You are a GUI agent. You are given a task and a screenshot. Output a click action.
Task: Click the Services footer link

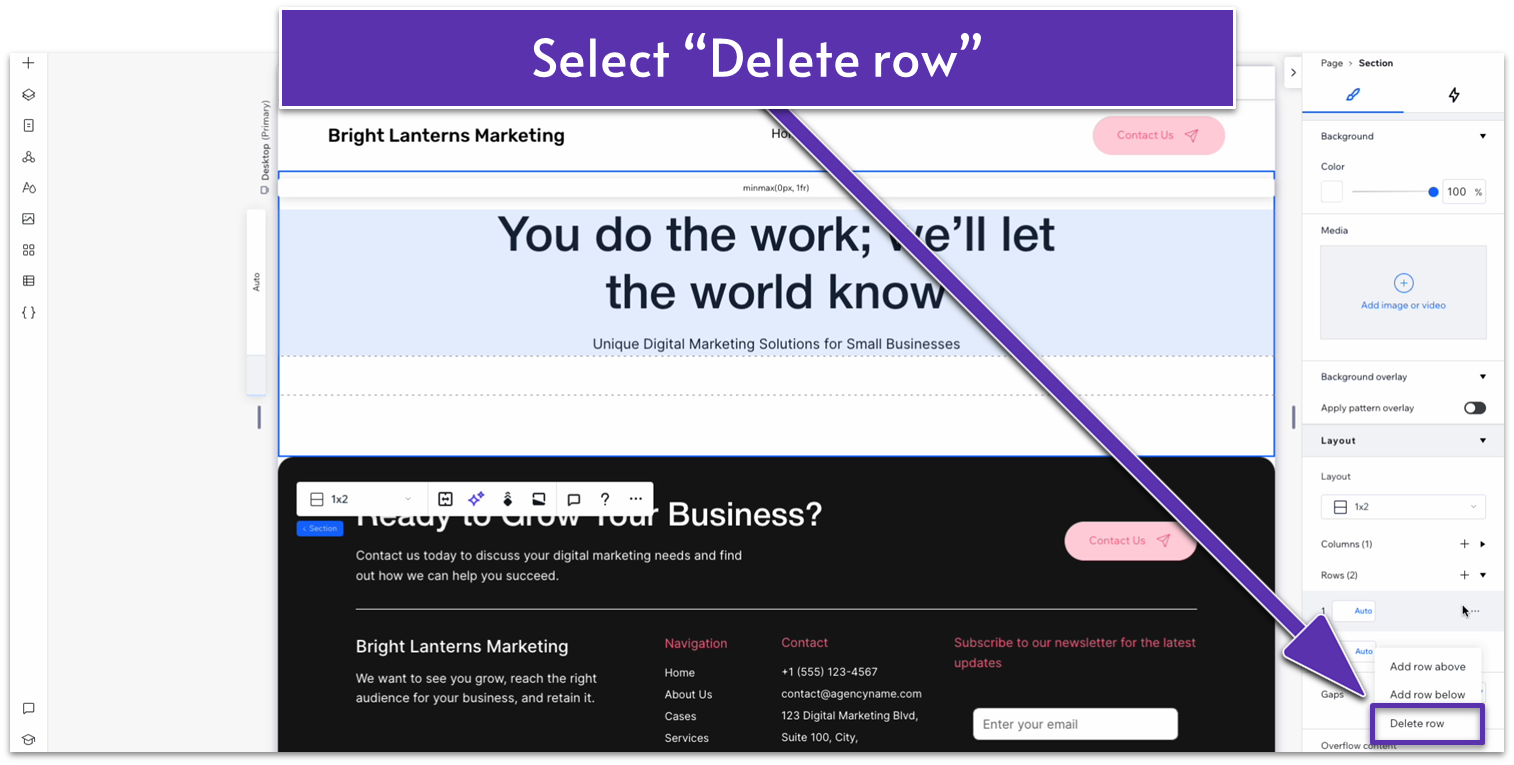(x=687, y=738)
